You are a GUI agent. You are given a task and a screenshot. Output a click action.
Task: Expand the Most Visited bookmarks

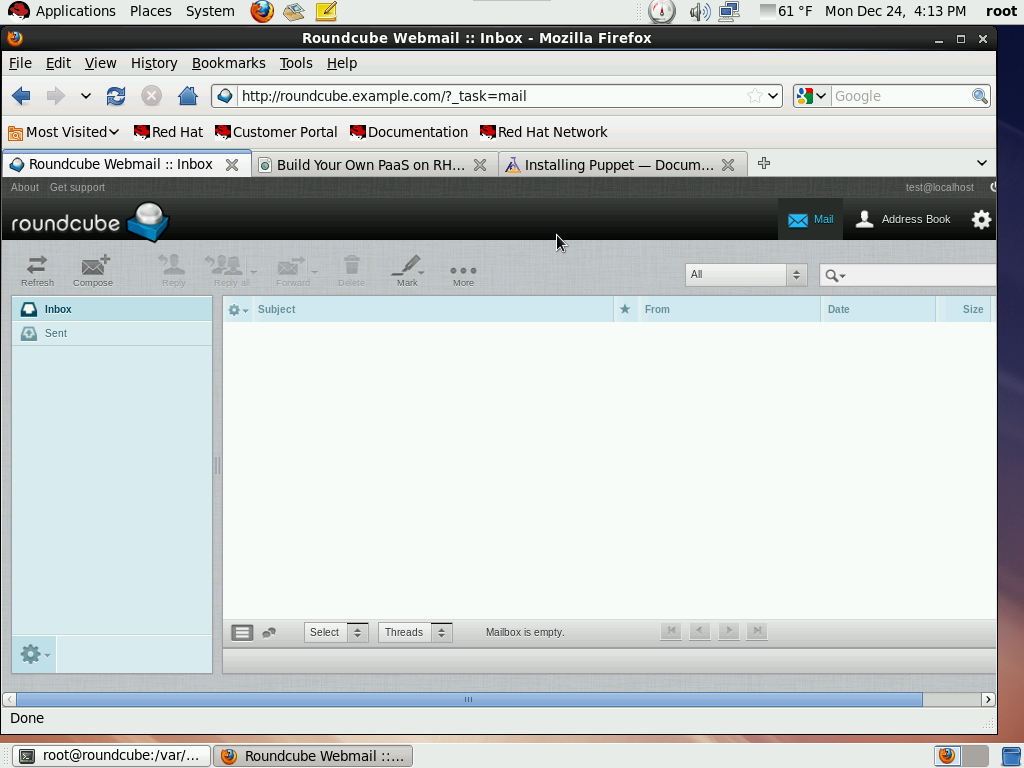coord(63,132)
